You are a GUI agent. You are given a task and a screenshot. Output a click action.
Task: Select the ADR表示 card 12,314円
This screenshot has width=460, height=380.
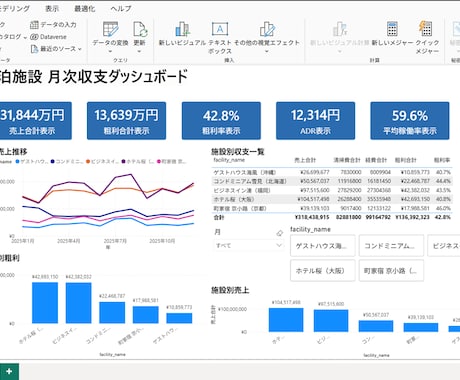pos(315,121)
